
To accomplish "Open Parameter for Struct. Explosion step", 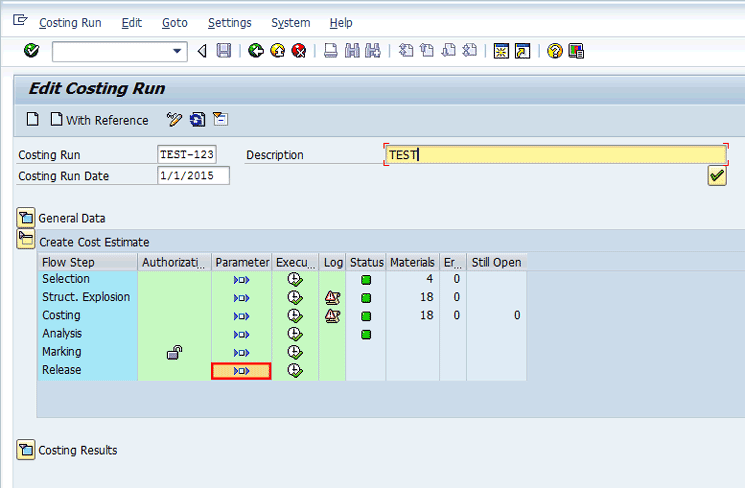I will 241,298.
